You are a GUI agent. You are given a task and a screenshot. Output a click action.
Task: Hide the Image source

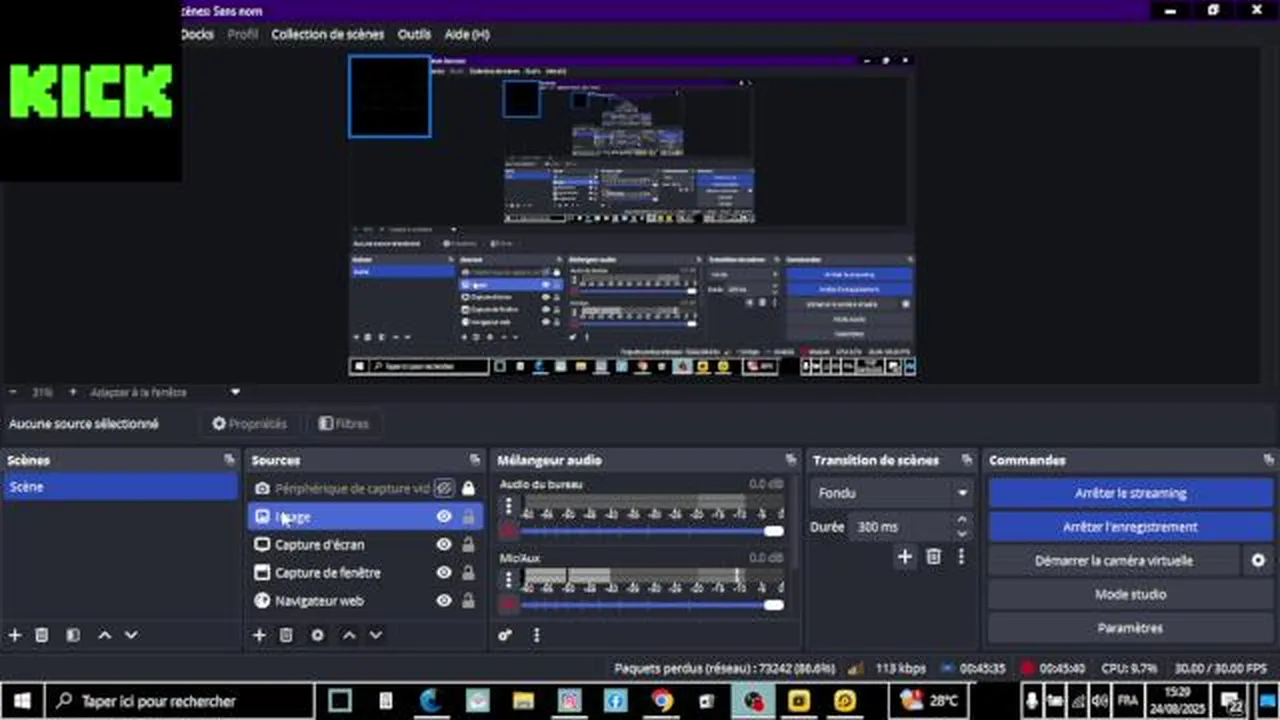coord(444,517)
